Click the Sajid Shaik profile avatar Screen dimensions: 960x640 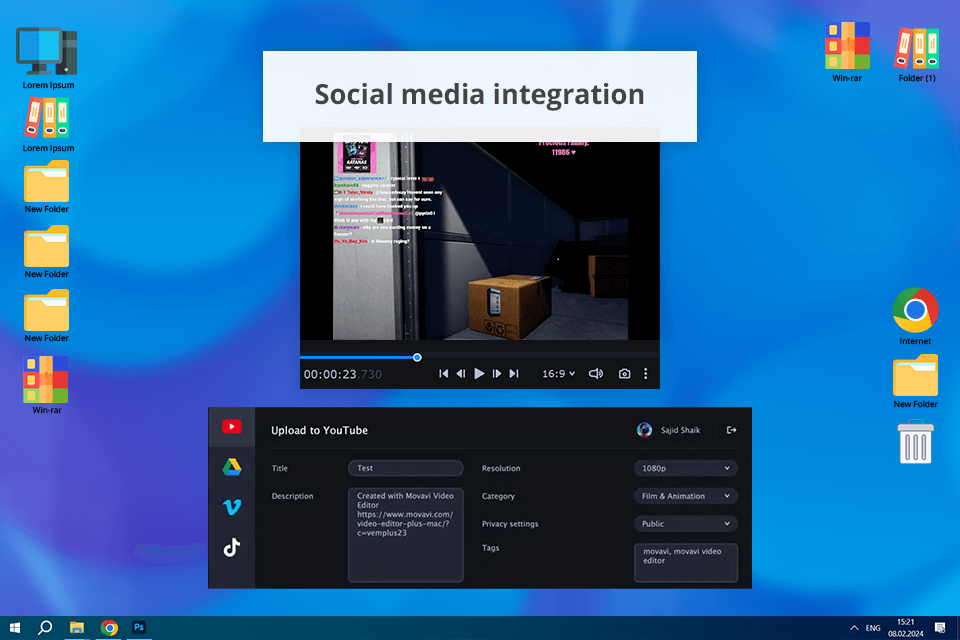644,430
